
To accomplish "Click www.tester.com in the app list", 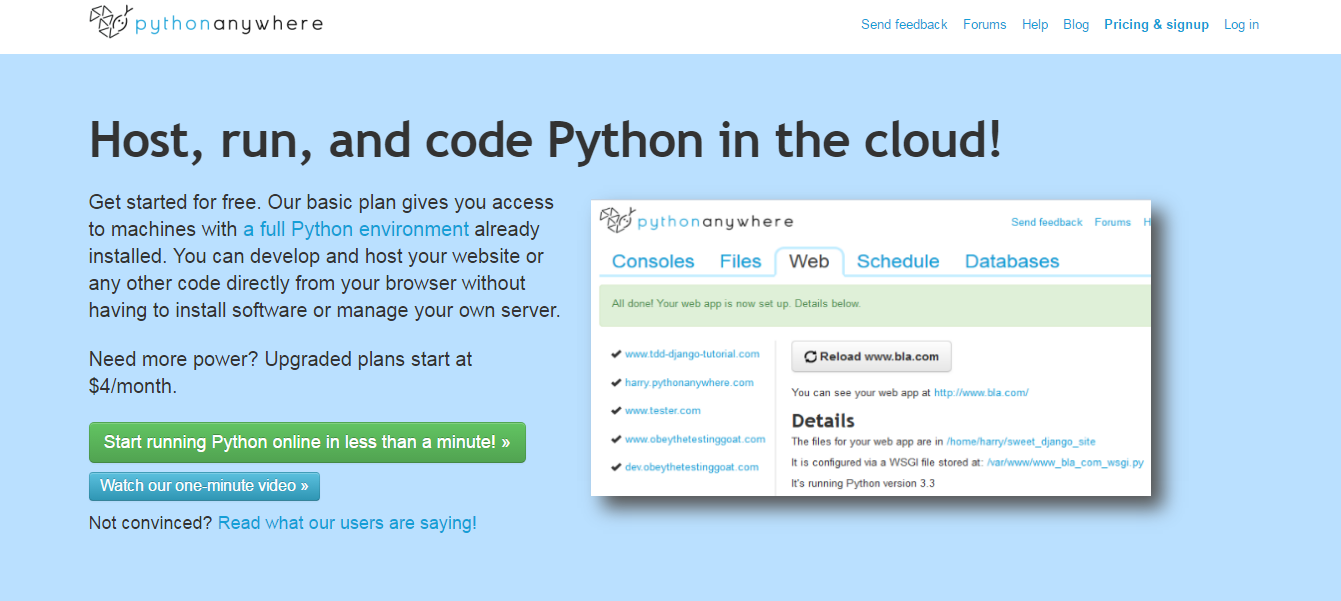I will (x=663, y=410).
